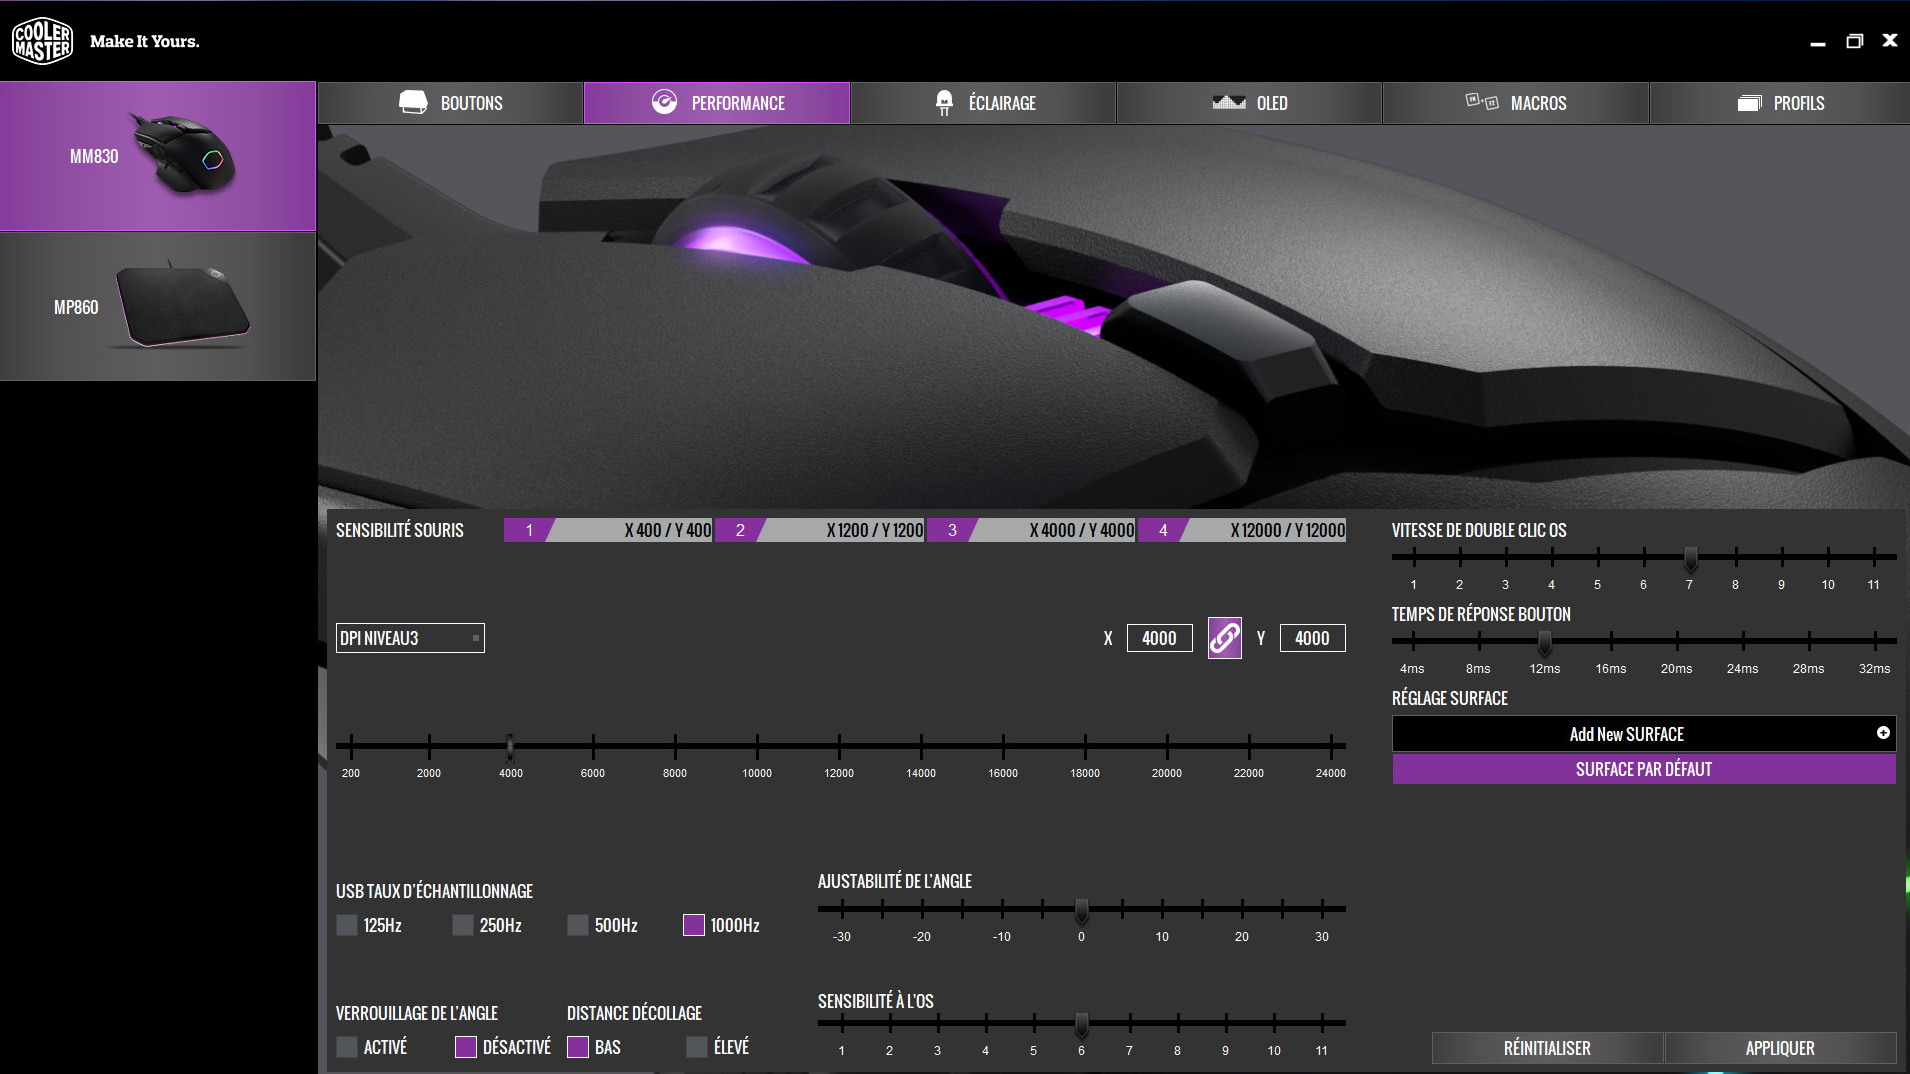Enable angle snapping with Activé checkbox
Screen dimensions: 1910x1074
[x=347, y=1047]
